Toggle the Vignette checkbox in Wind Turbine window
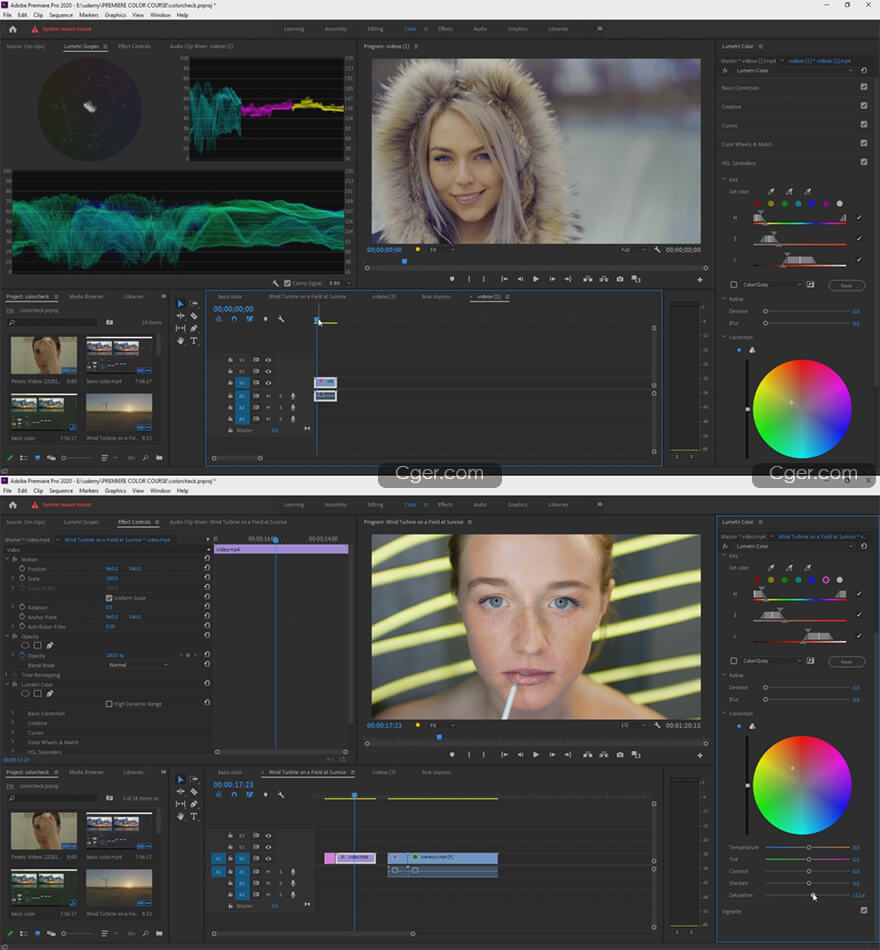The width and height of the screenshot is (880, 950). tap(864, 911)
